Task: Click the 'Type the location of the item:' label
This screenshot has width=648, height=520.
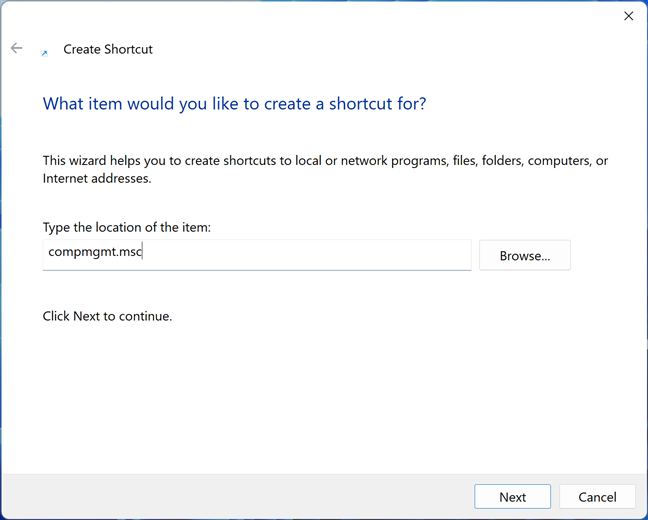Action: 127,227
